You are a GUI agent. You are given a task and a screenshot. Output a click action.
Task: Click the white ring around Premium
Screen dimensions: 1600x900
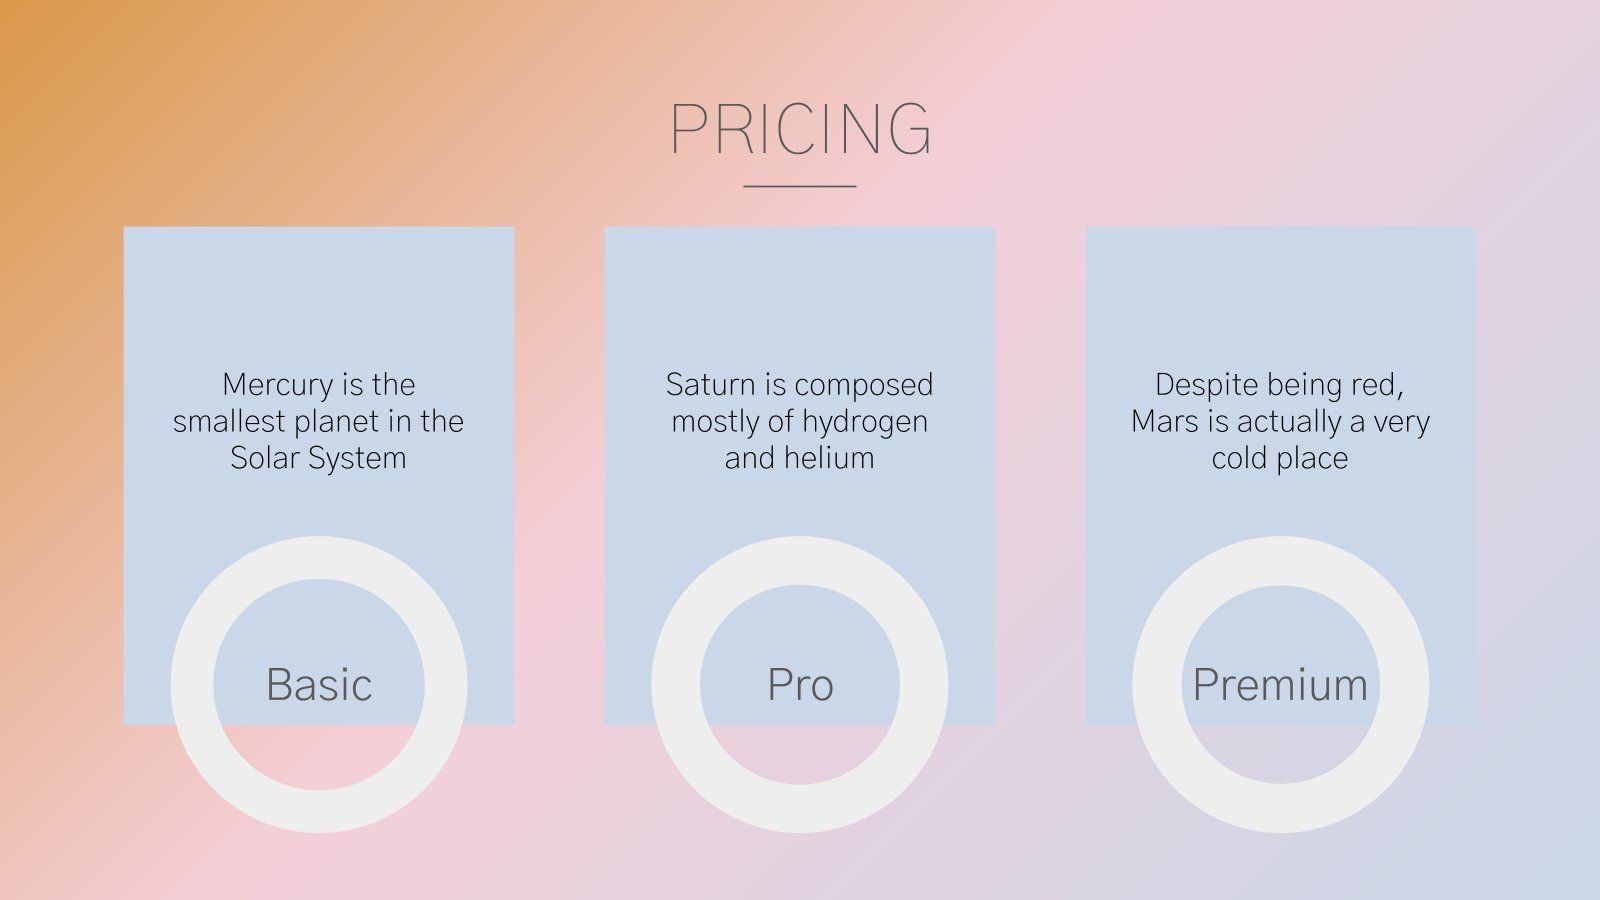coord(1156,685)
